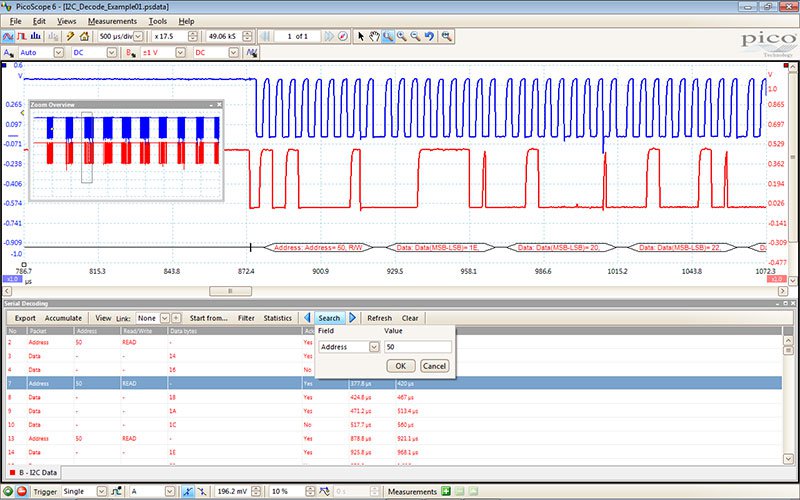Toggle the Accumulate option
This screenshot has height=500, width=800.
pos(66,318)
